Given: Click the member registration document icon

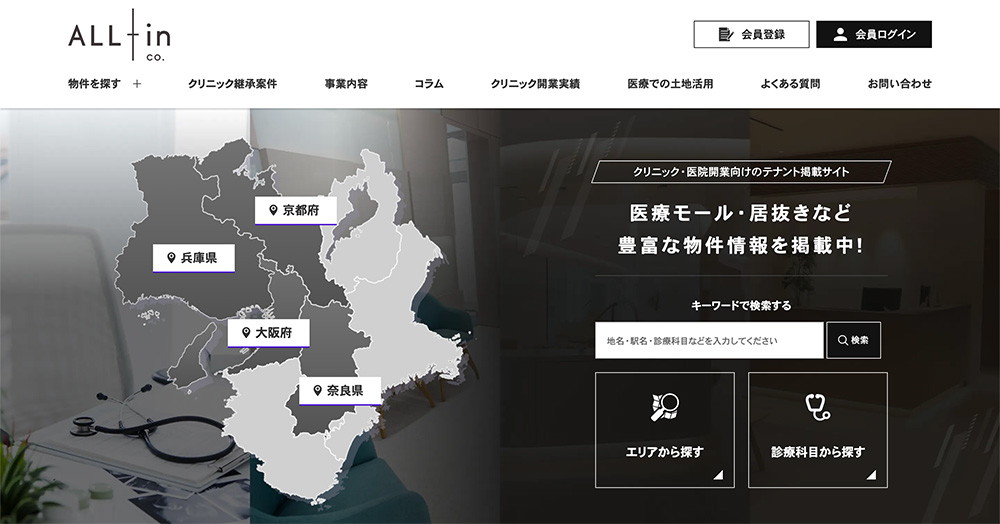Looking at the screenshot, I should pyautogui.click(x=726, y=34).
